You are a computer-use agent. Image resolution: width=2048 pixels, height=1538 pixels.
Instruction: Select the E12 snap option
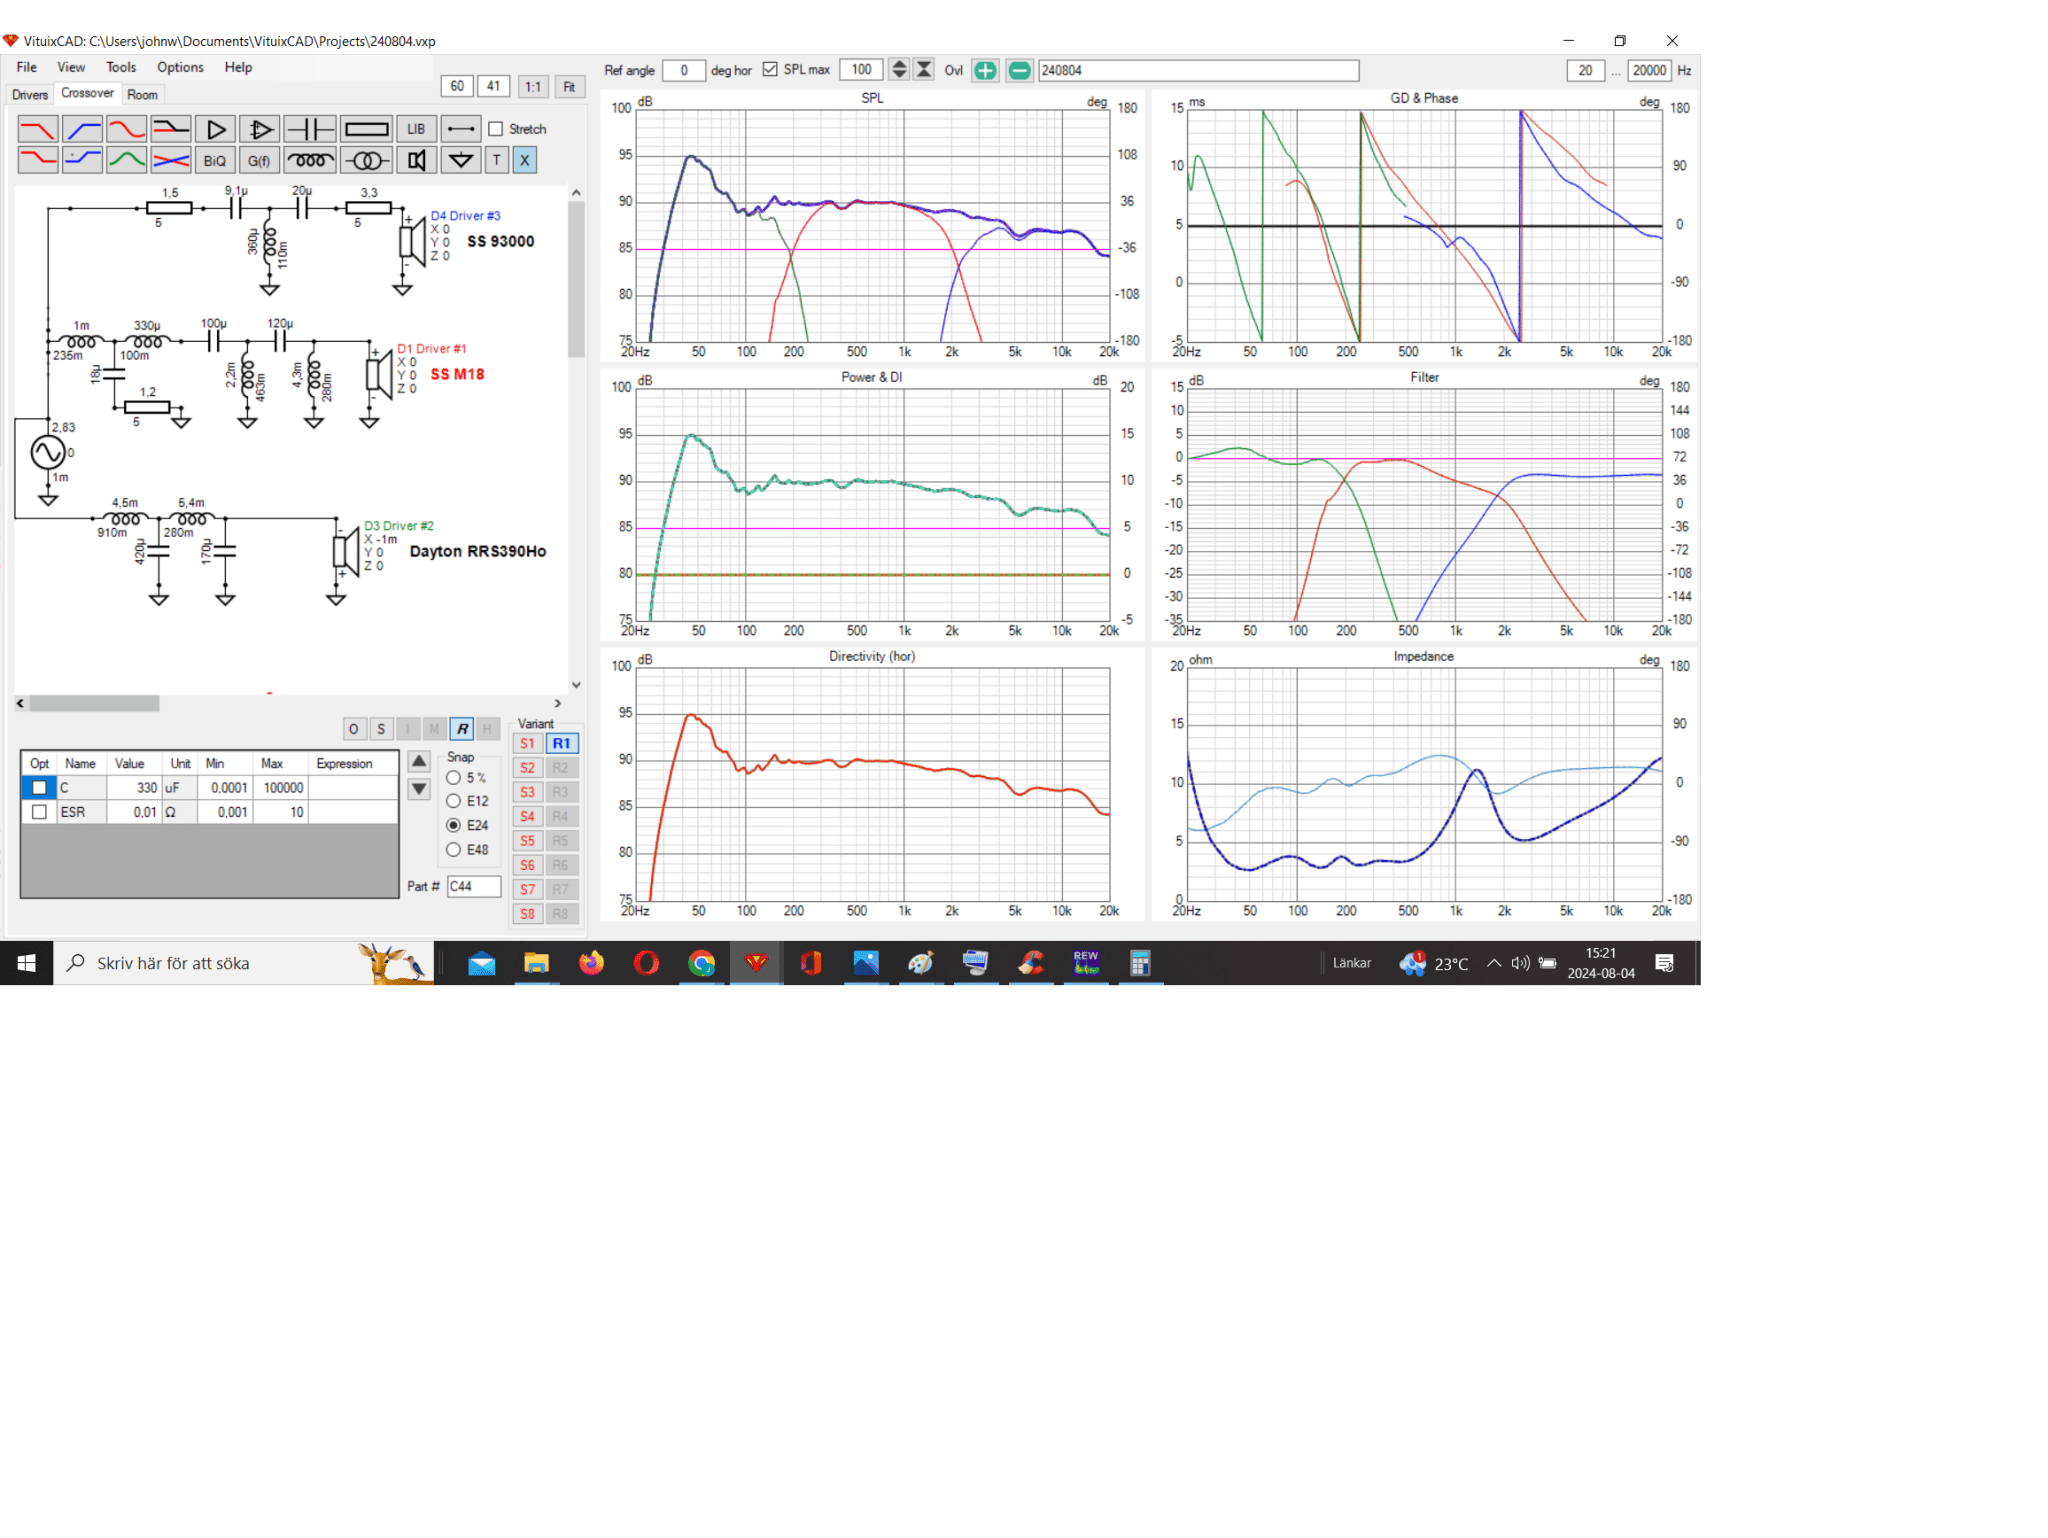tap(454, 802)
